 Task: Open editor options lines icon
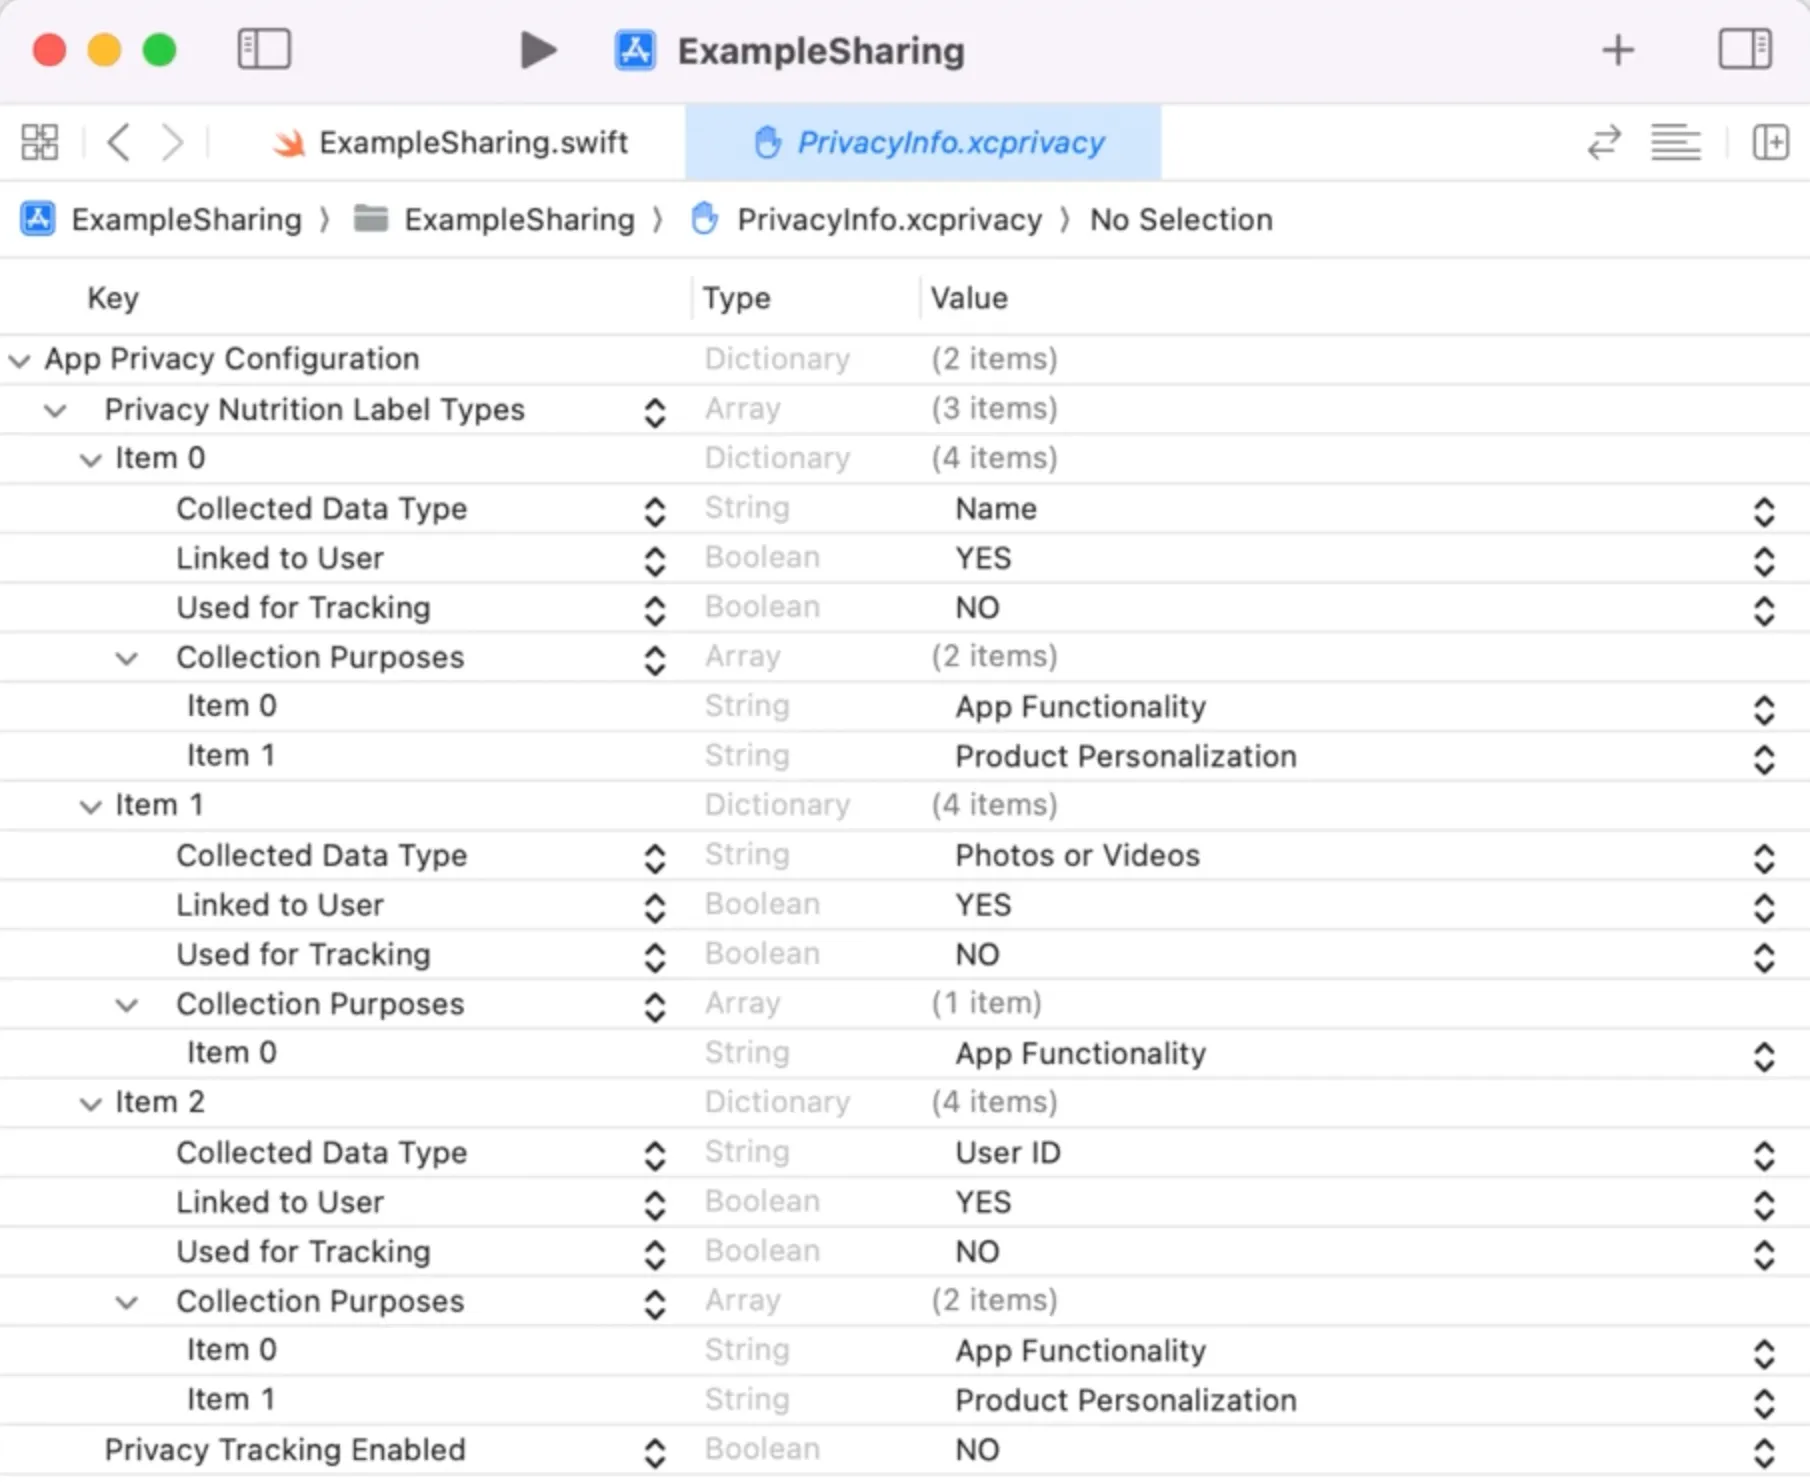1675,142
